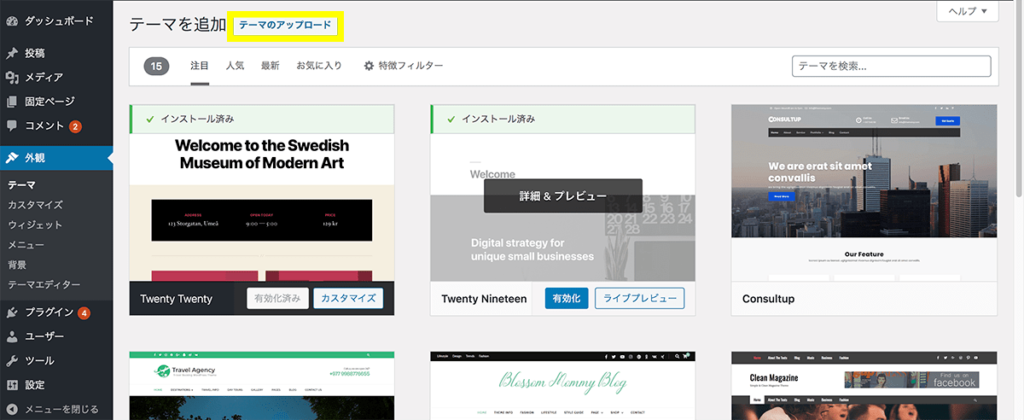The image size is (1024, 420).
Task: Open カスタマイズ submenu item in sidebar
Action: tap(35, 205)
